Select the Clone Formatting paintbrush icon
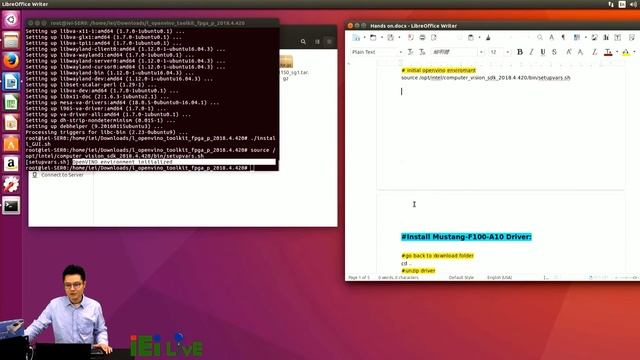The image size is (640, 360). pyautogui.click(x=488, y=38)
